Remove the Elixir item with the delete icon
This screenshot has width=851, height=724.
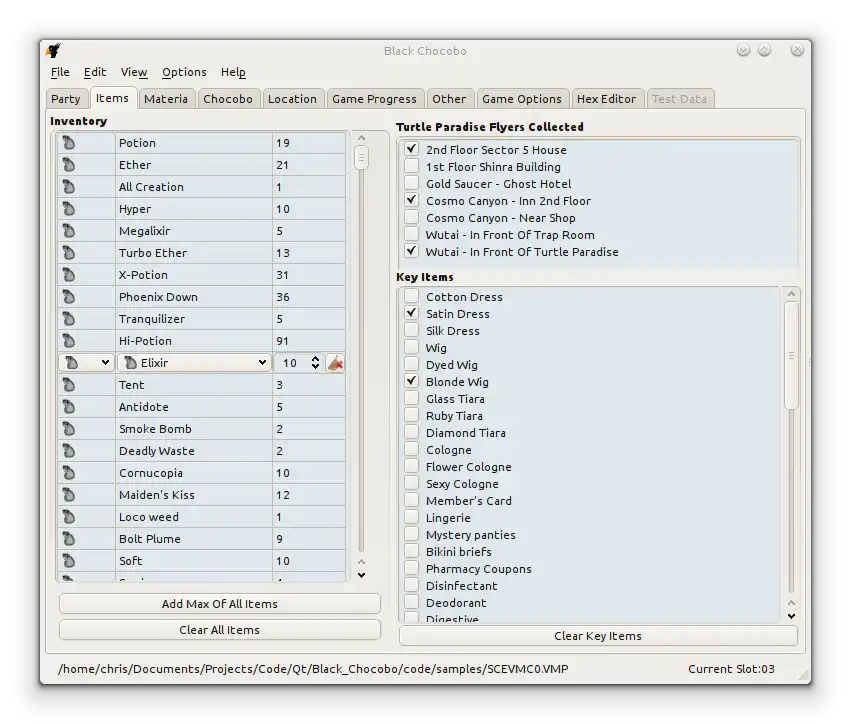[x=336, y=363]
